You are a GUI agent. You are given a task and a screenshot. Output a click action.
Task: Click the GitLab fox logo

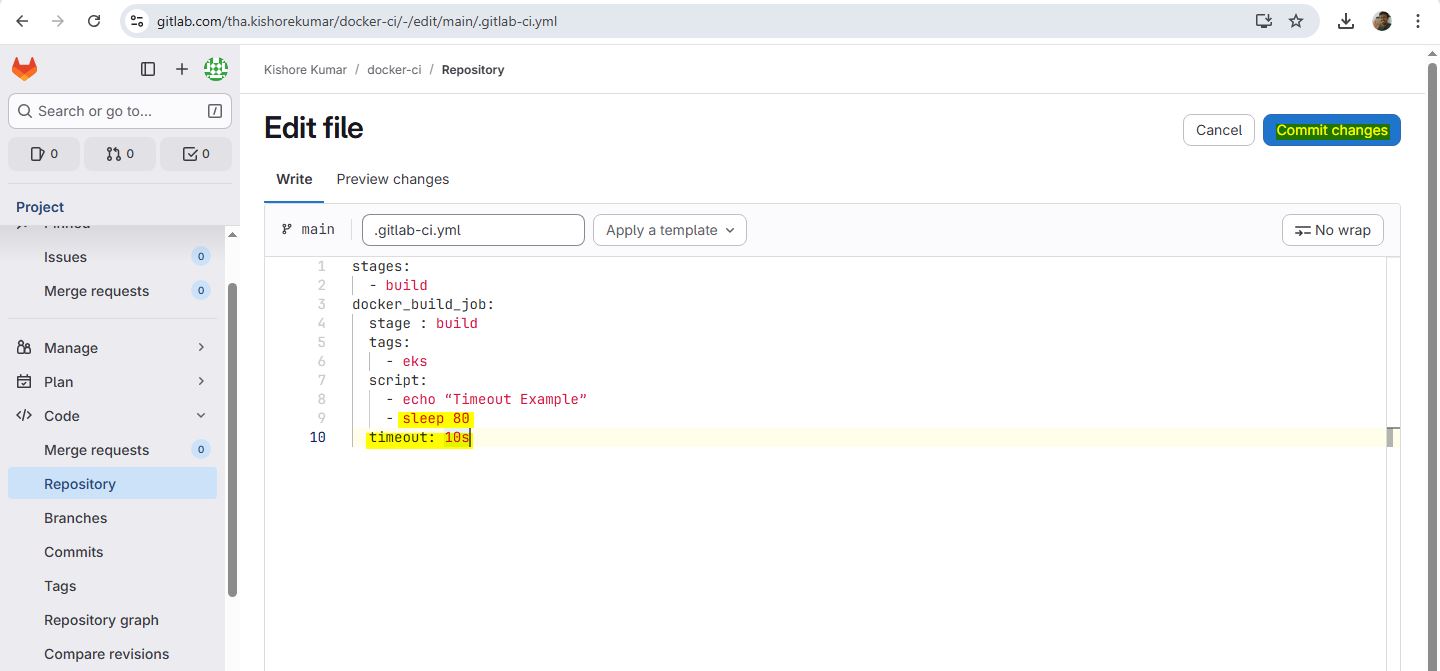[x=24, y=69]
